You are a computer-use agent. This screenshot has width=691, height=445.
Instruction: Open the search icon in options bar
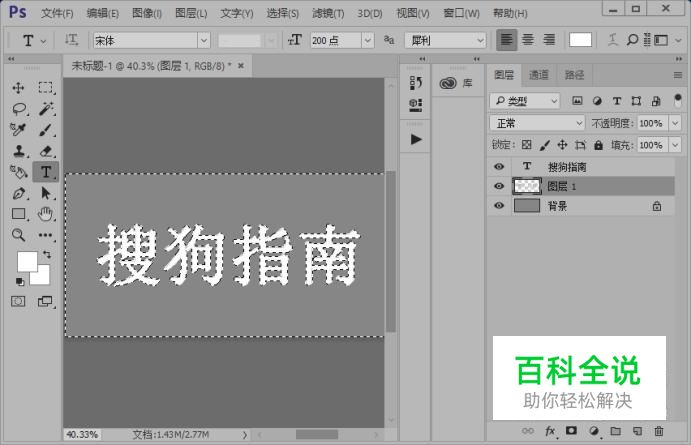(632, 40)
